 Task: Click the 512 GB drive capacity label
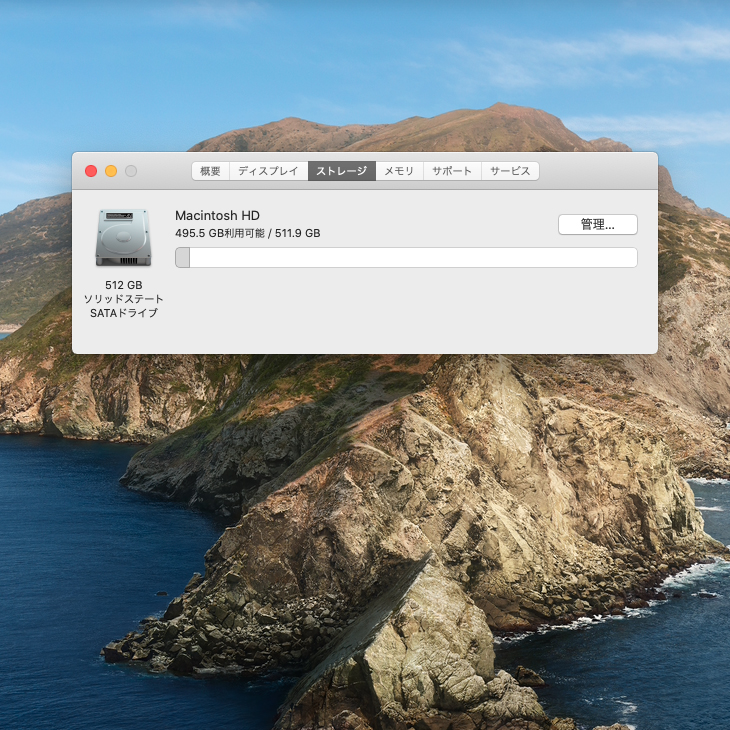tap(123, 285)
